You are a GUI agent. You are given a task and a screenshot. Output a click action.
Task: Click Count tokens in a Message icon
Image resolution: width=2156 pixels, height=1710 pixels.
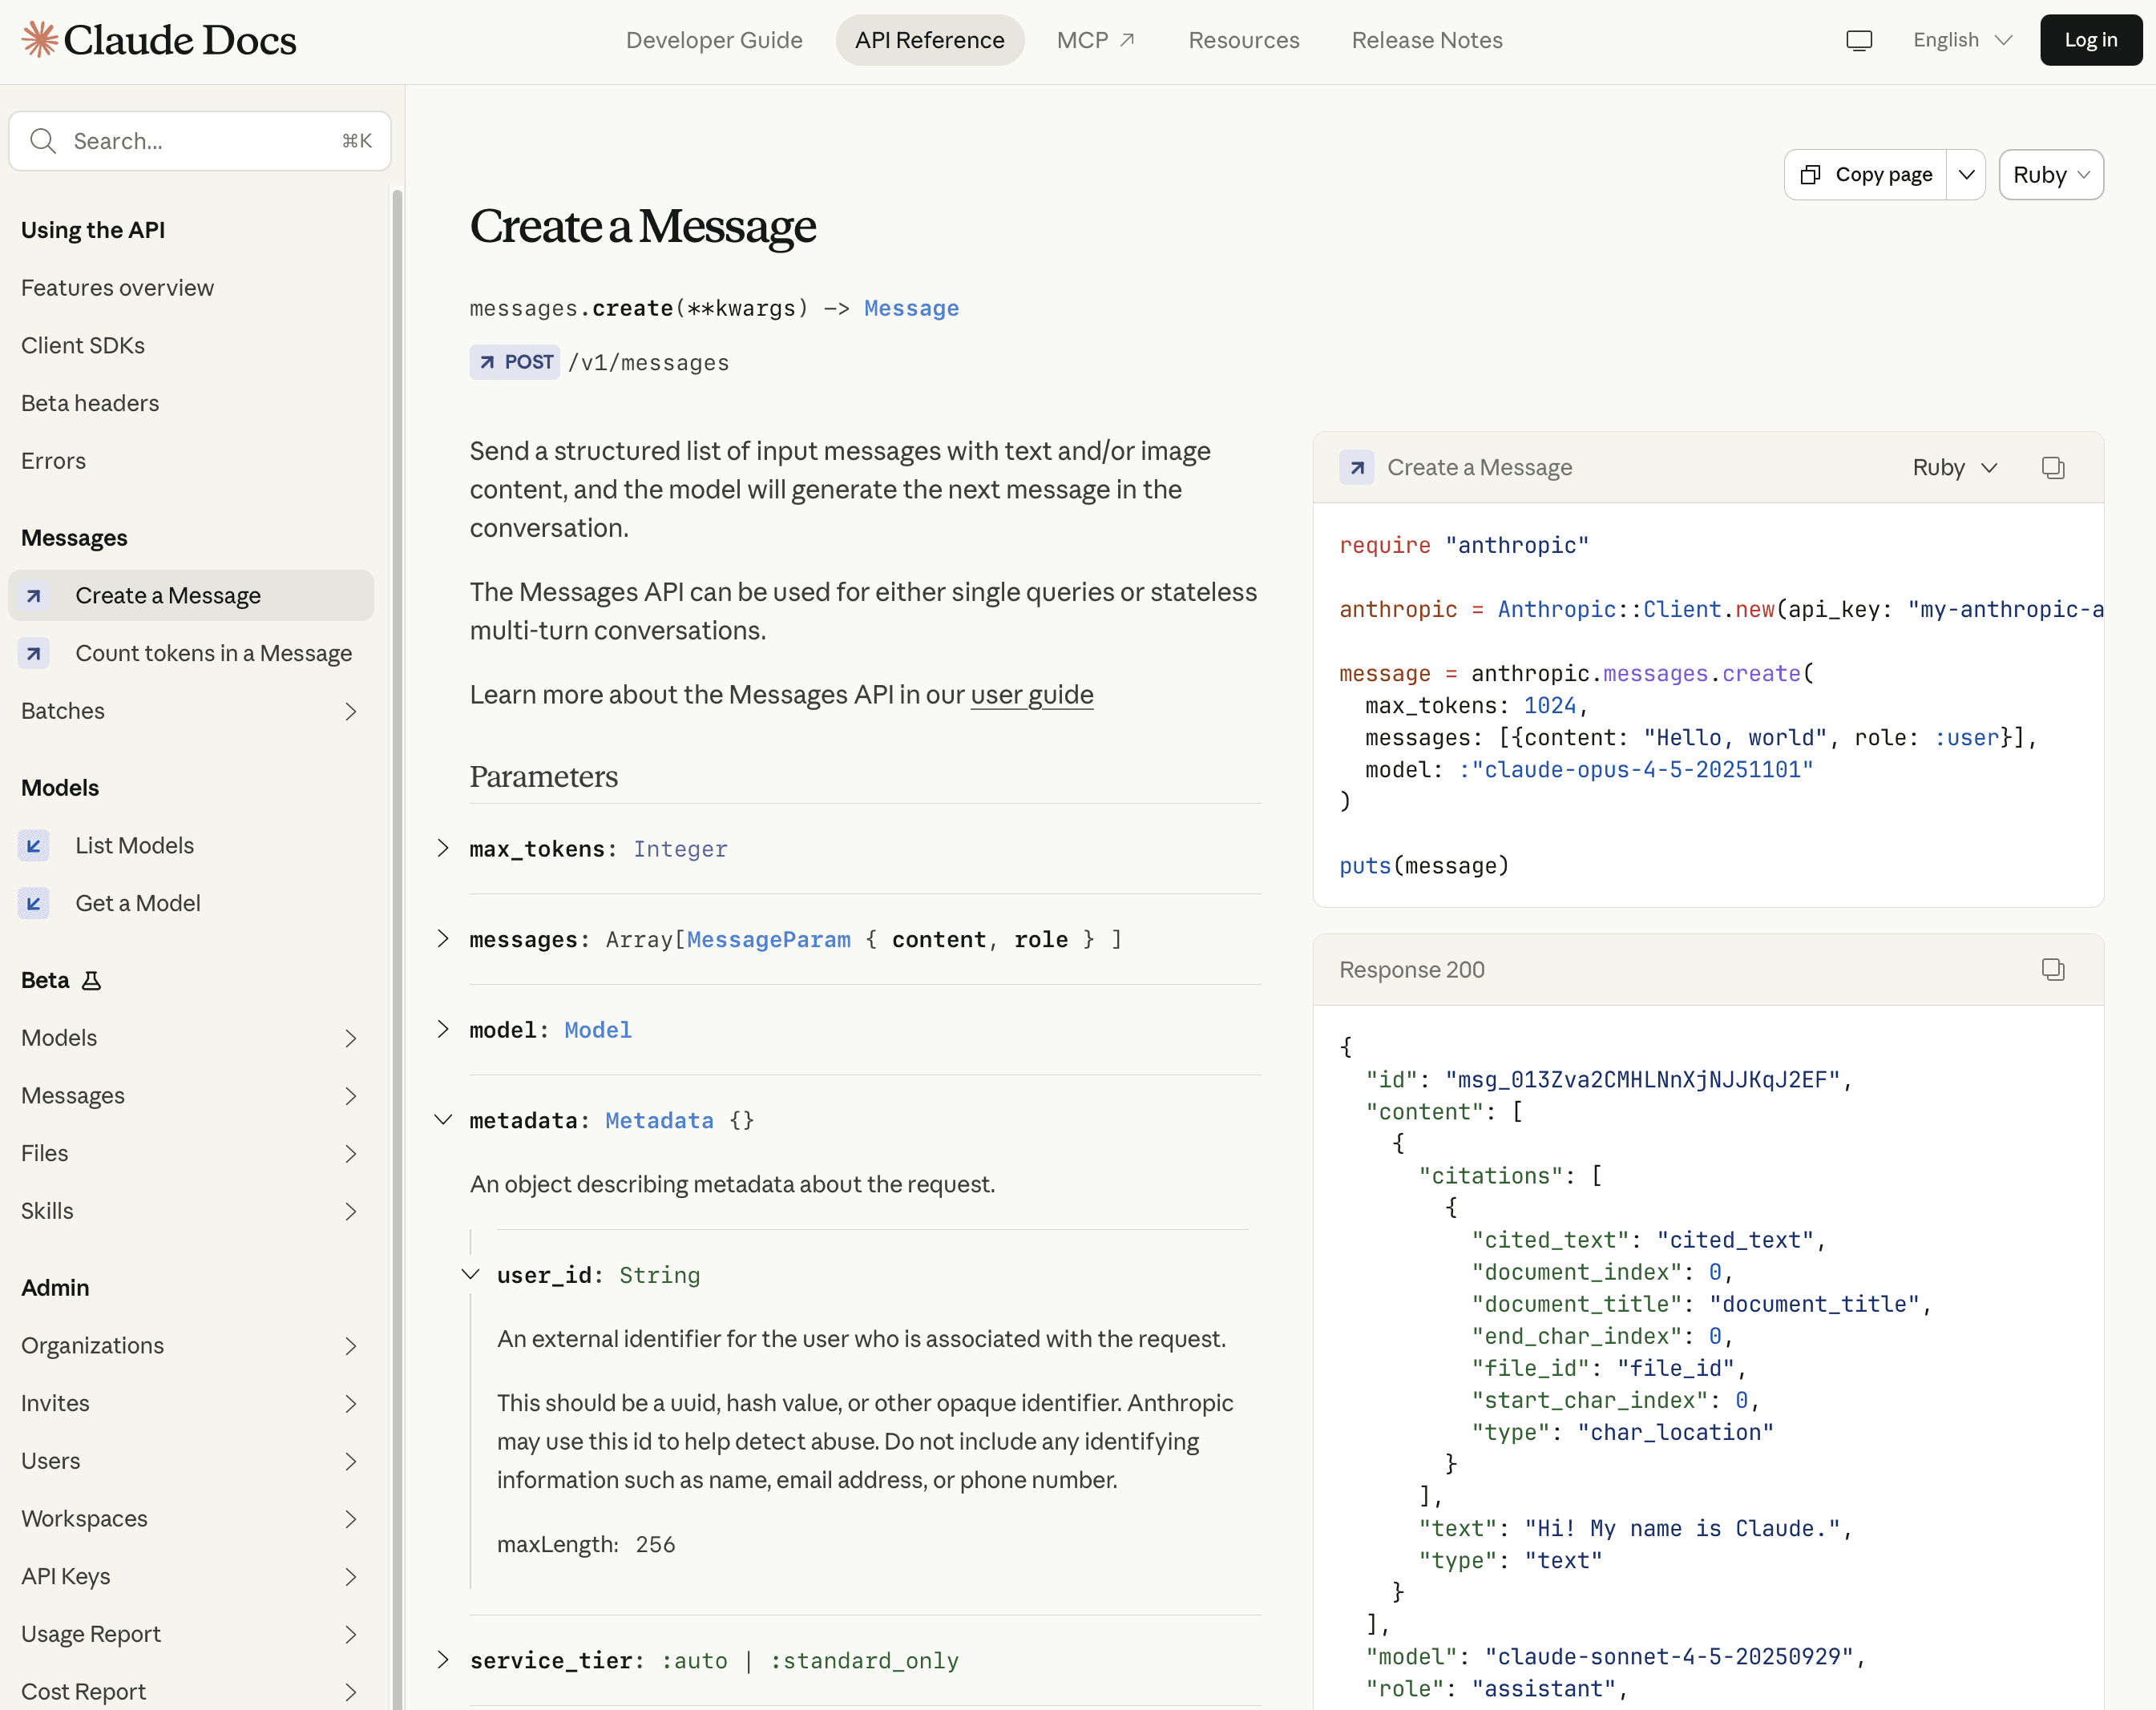[x=34, y=654]
